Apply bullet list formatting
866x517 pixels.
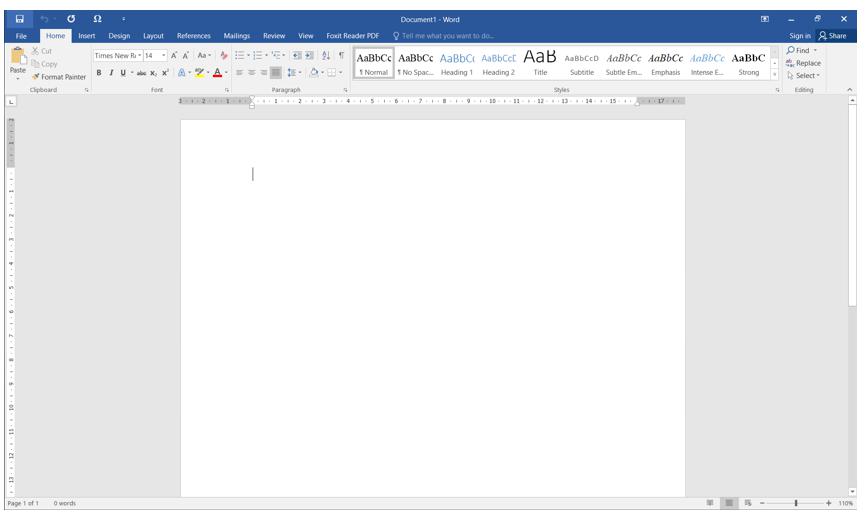pos(240,56)
